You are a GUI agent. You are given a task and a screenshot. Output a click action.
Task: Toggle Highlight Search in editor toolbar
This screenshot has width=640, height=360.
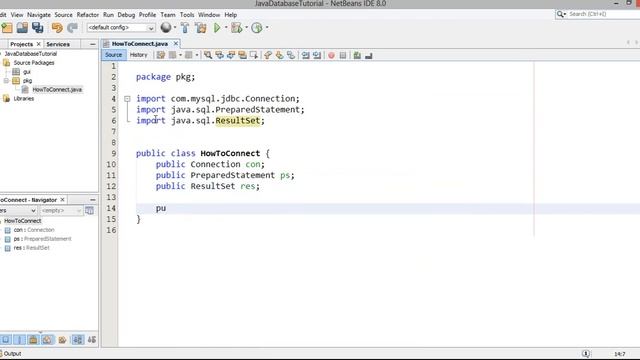coord(242,55)
